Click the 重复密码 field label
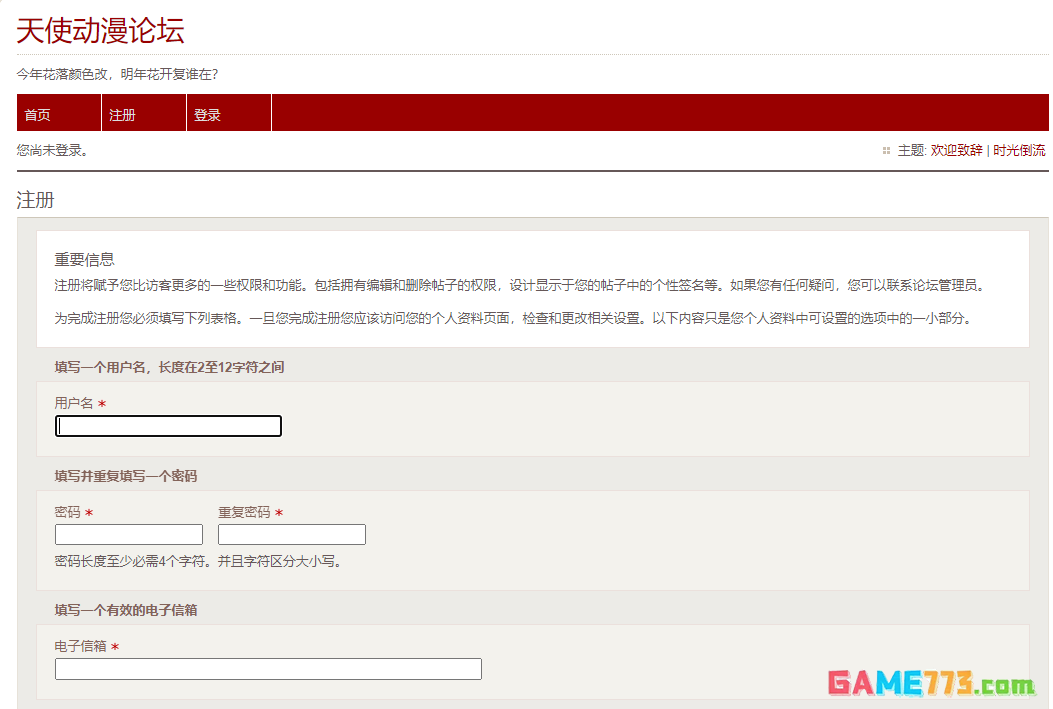 [x=244, y=512]
